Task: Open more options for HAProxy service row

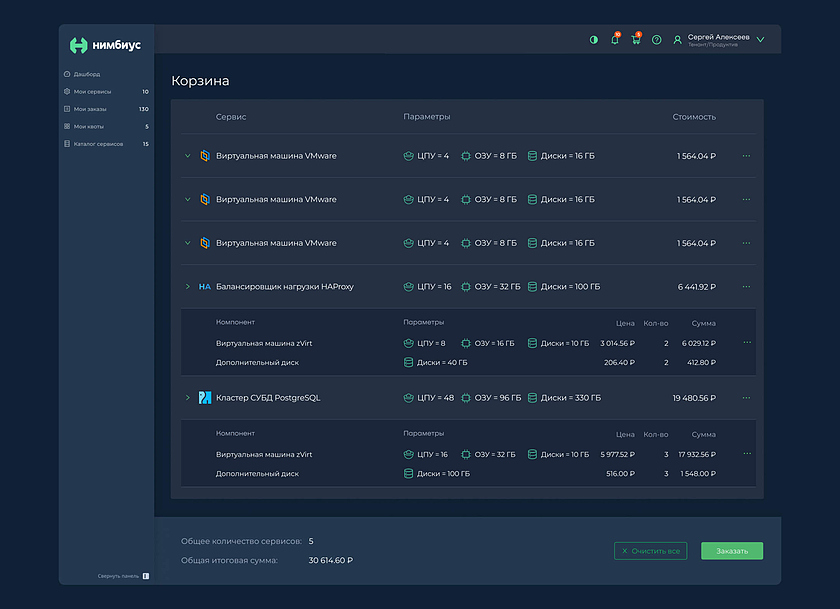Action: [746, 287]
